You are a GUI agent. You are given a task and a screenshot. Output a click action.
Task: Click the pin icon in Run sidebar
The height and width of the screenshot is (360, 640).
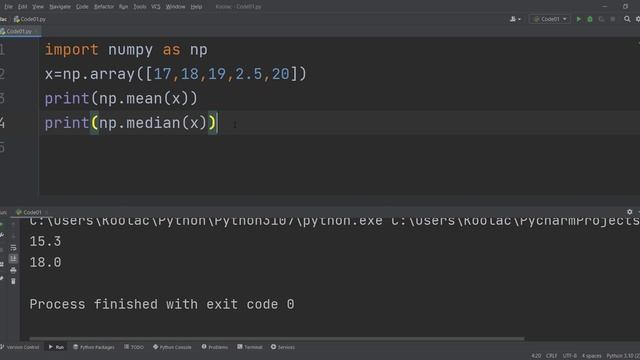pos(2,278)
